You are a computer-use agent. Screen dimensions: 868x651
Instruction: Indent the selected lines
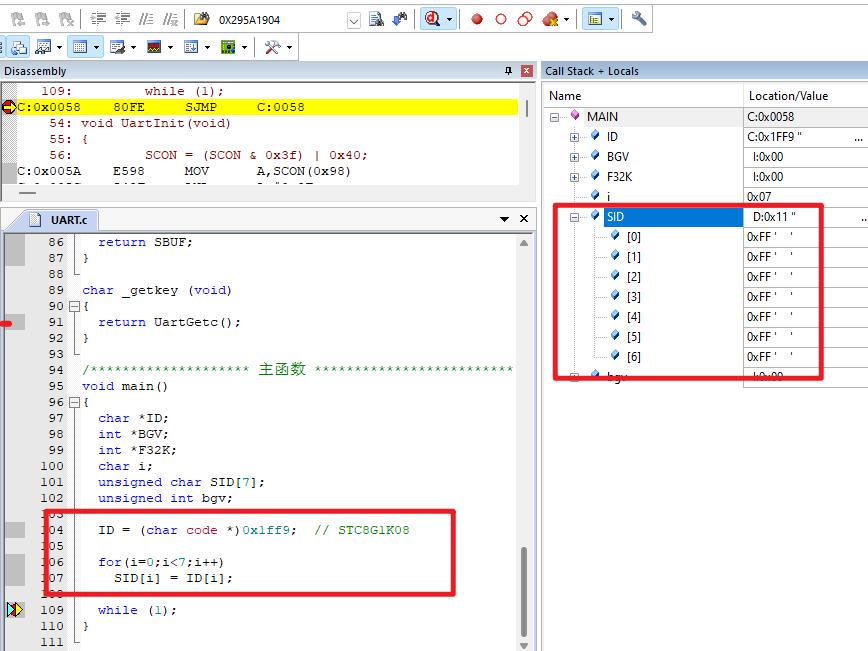(98, 19)
